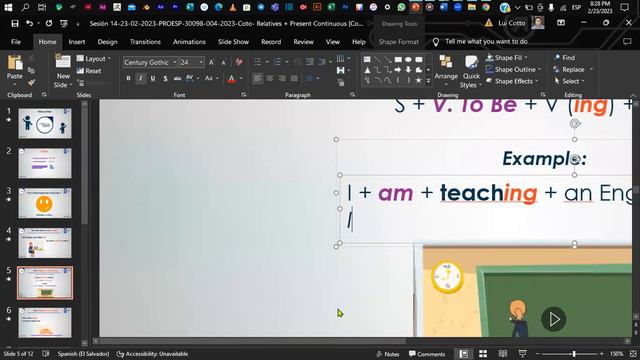Switch to the Slide Show tab

233,42
